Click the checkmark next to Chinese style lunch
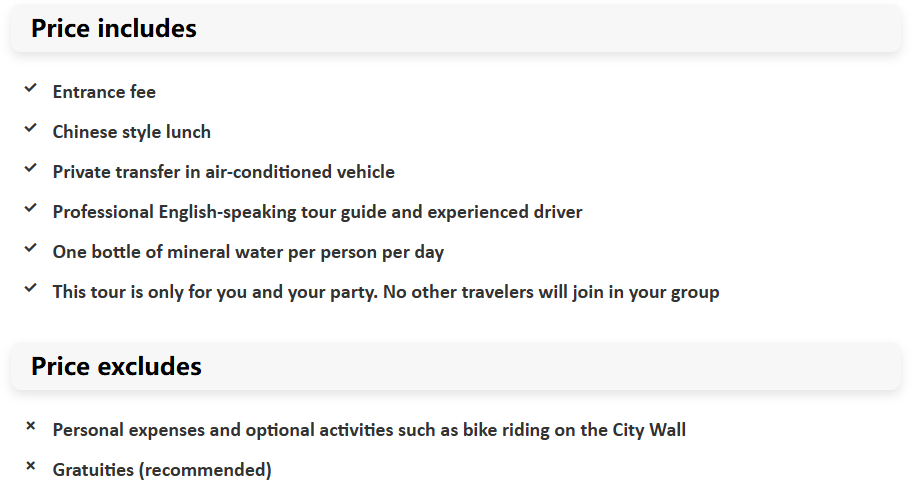Viewport: 919px width, 493px height. pyautogui.click(x=30, y=128)
